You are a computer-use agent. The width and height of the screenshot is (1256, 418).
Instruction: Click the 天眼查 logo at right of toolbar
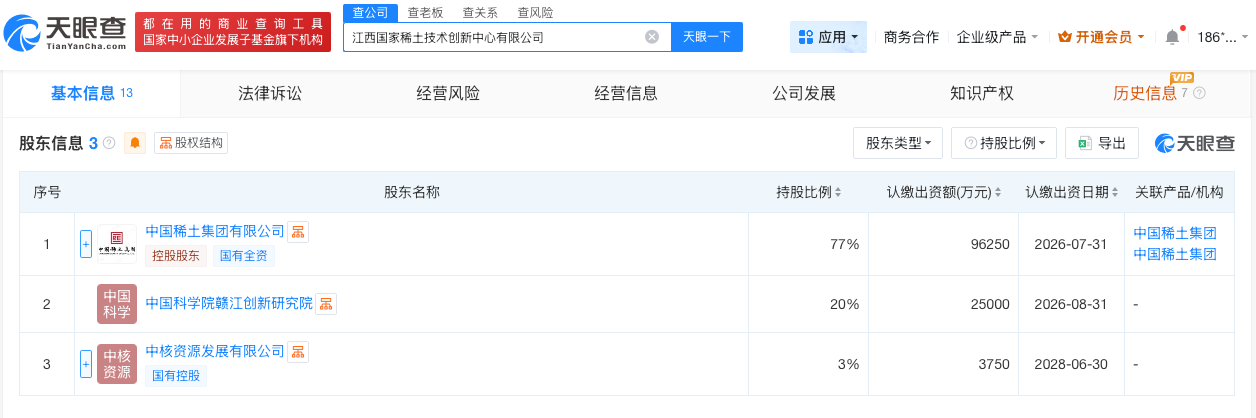[x=1195, y=143]
